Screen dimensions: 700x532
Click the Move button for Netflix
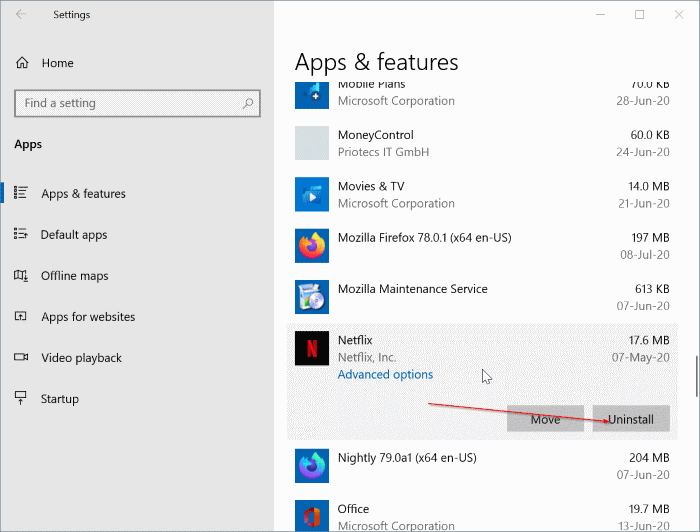pyautogui.click(x=545, y=419)
